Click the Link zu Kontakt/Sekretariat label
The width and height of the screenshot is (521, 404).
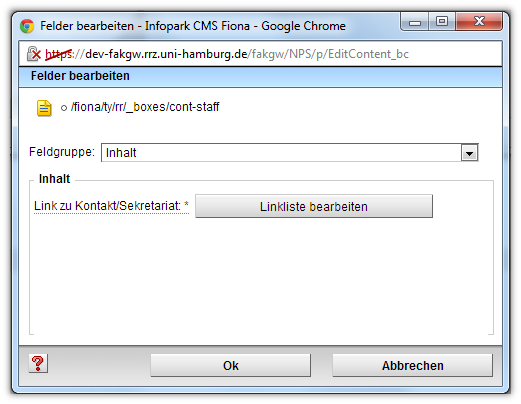coord(107,206)
